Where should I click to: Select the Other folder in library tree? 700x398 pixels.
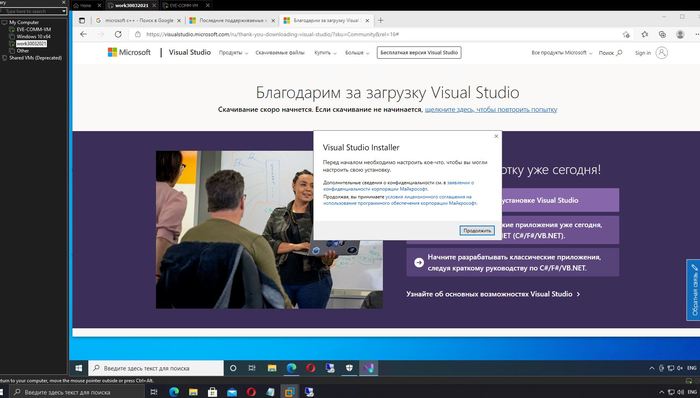(23, 51)
